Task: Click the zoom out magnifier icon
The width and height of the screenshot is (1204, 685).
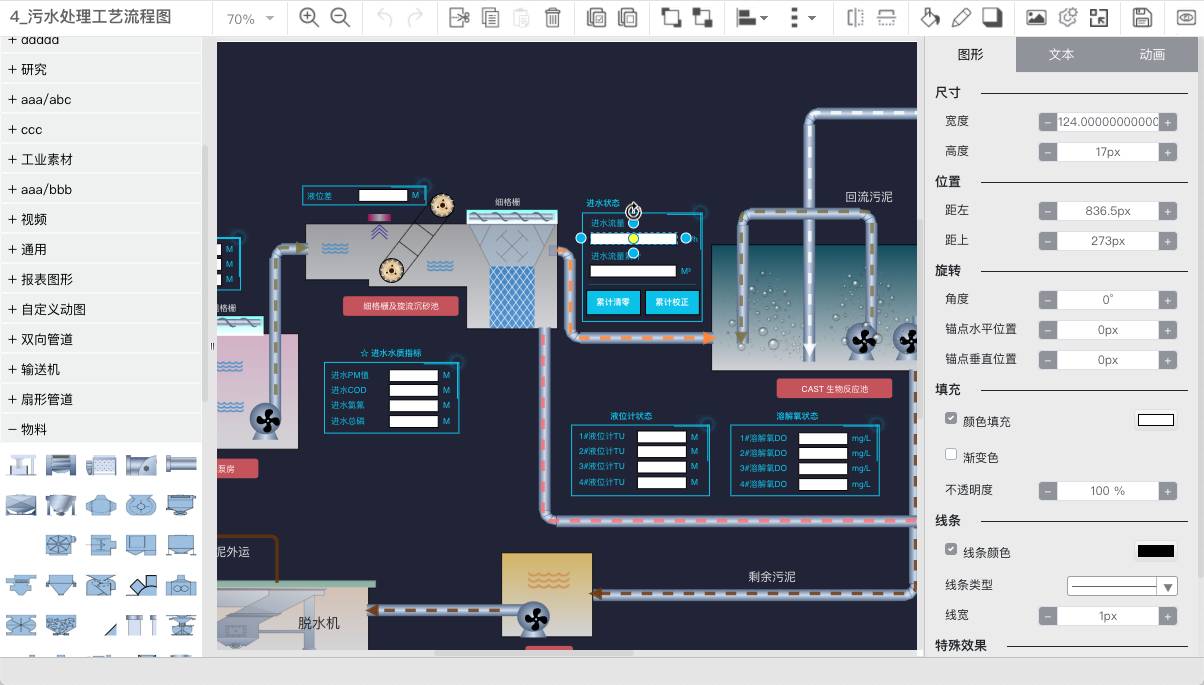Action: point(340,18)
